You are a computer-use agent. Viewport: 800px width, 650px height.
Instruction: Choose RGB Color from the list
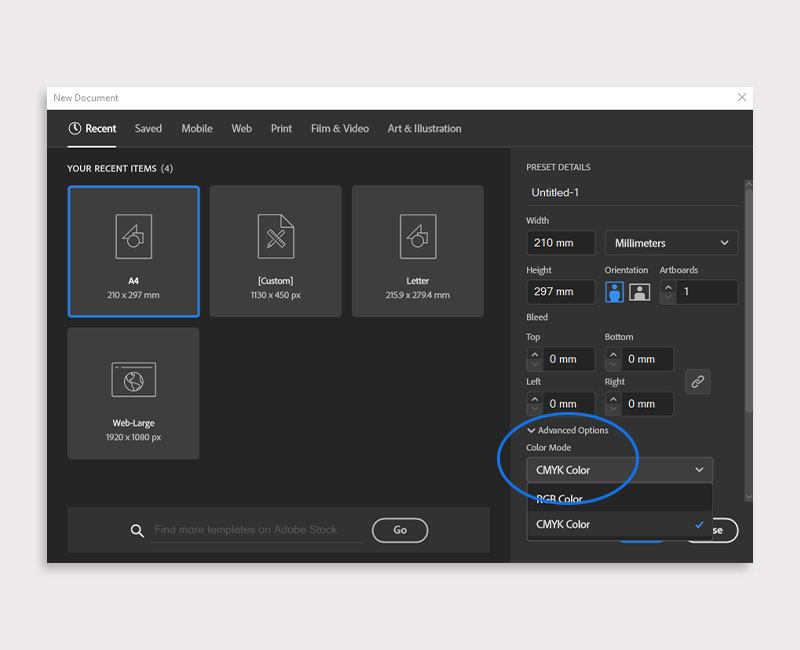click(x=619, y=498)
